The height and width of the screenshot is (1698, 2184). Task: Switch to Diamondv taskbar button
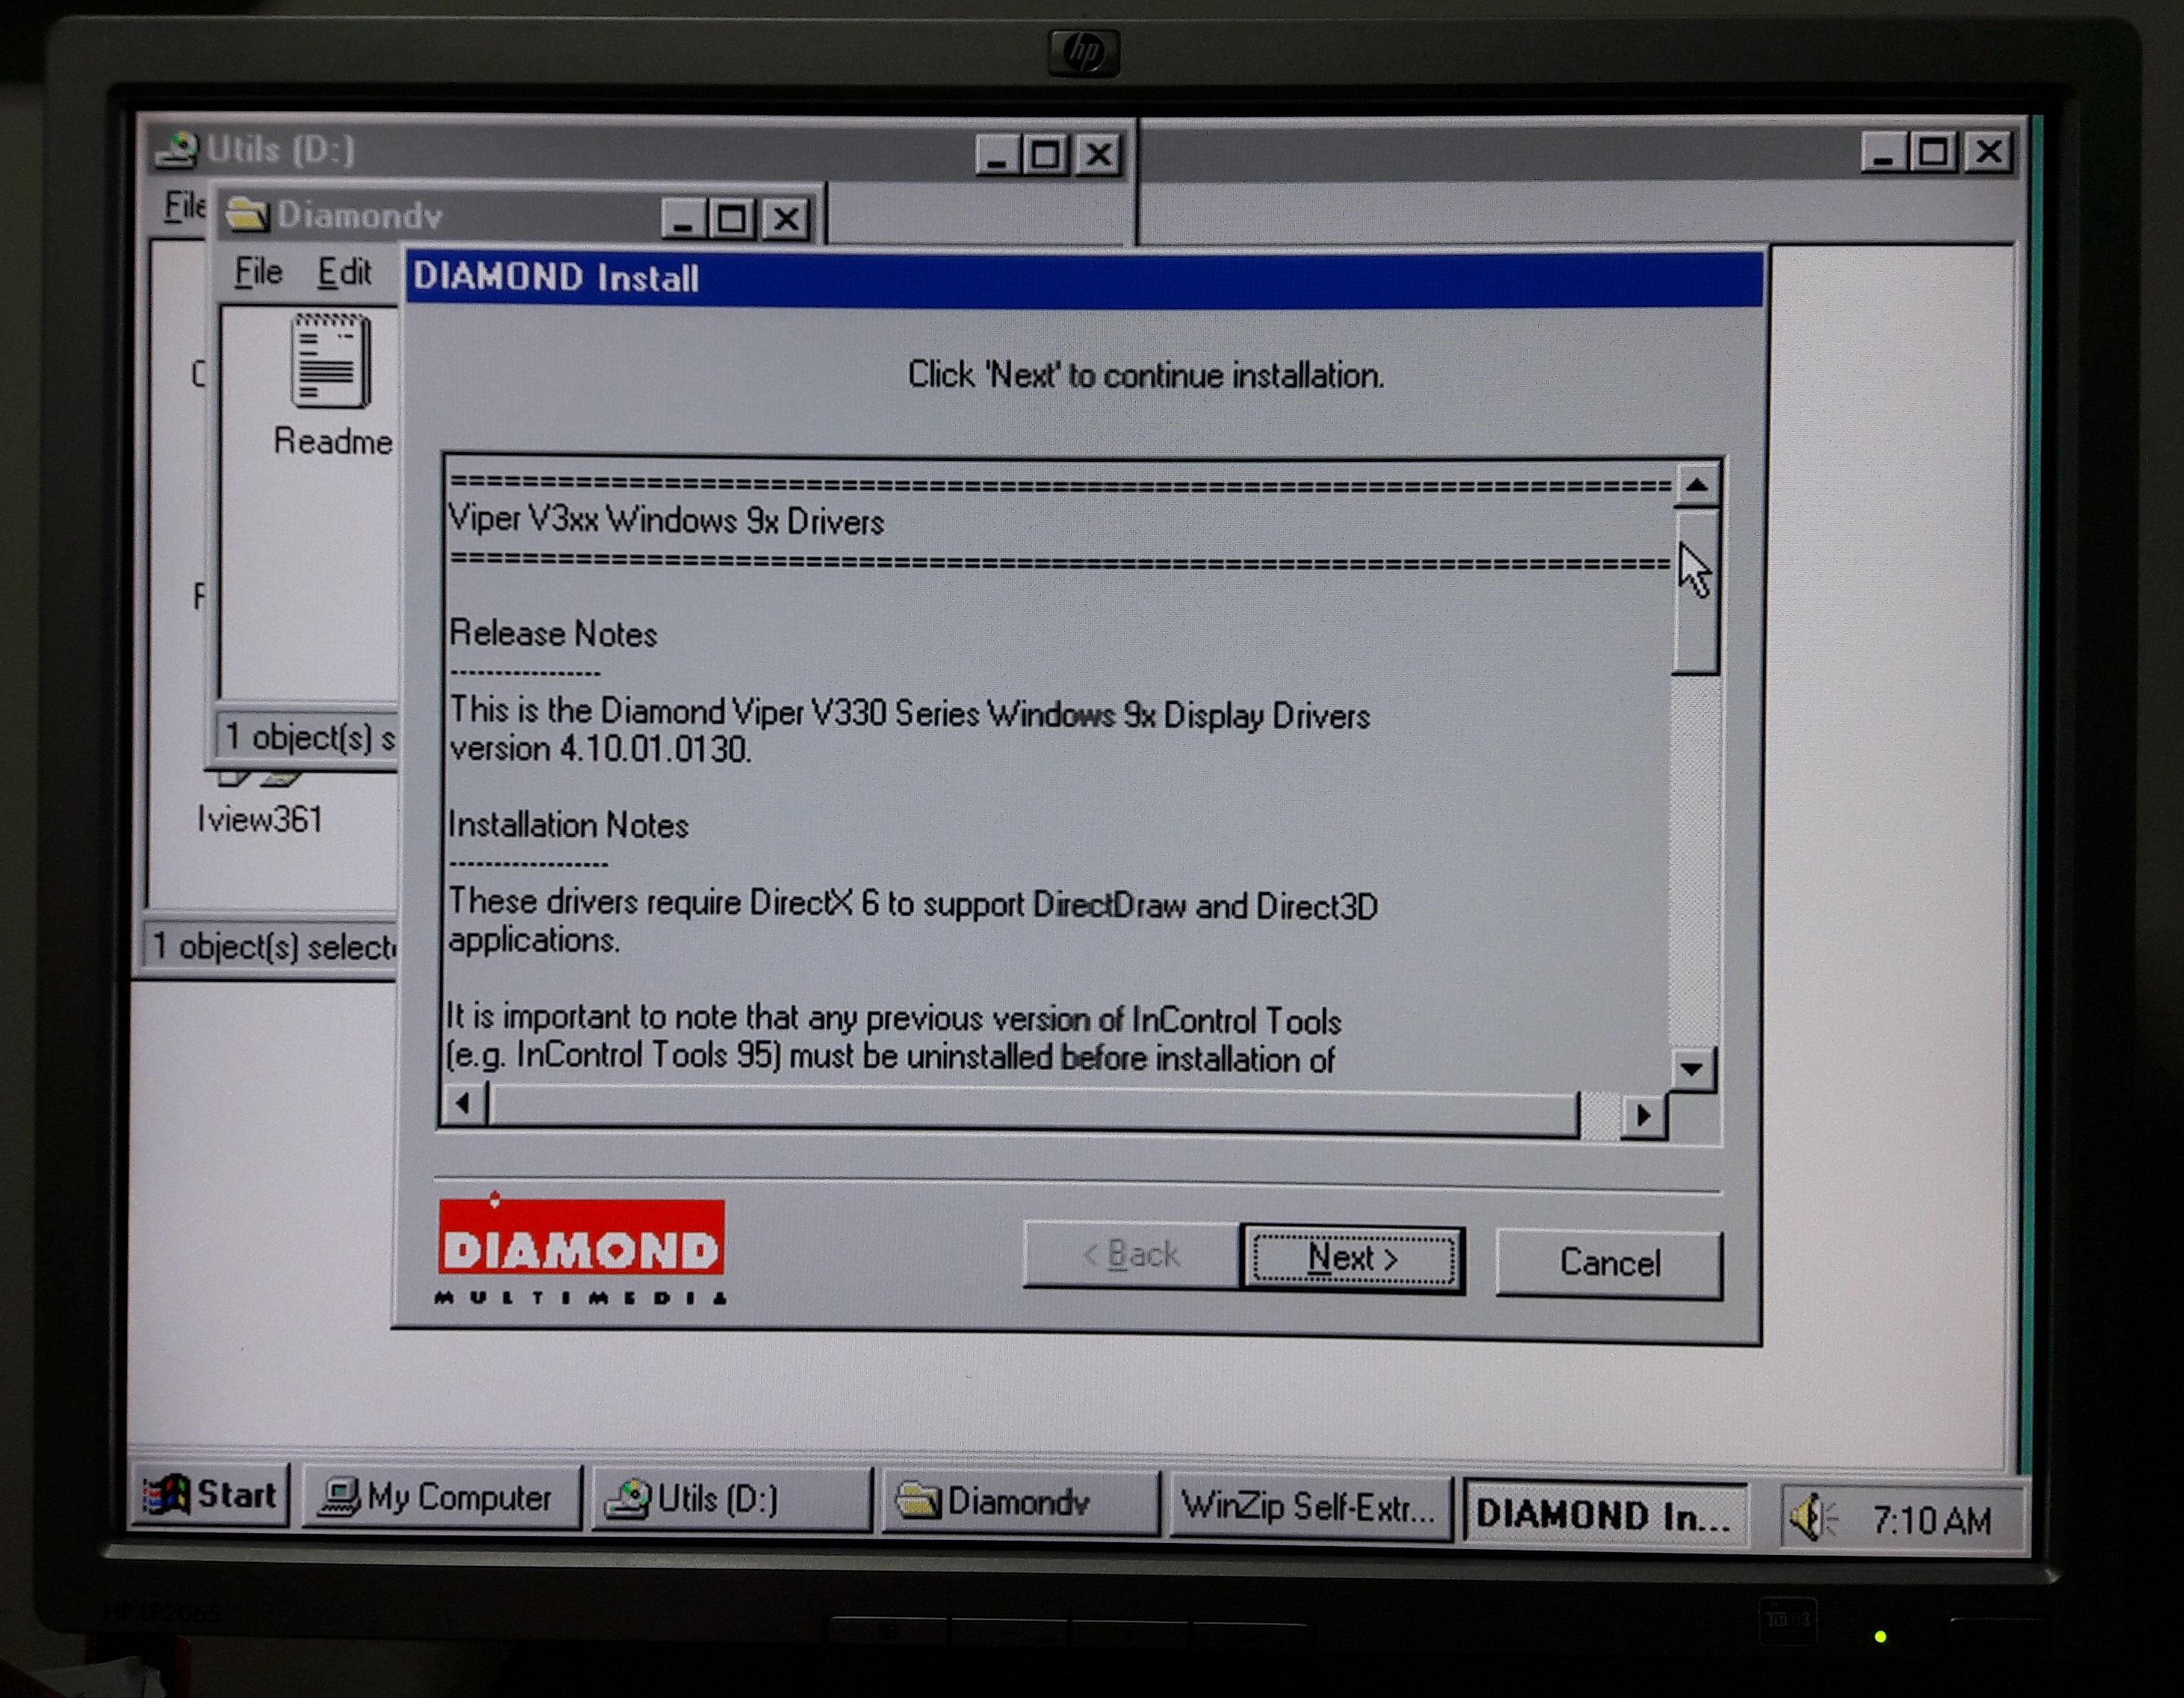[1020, 1502]
